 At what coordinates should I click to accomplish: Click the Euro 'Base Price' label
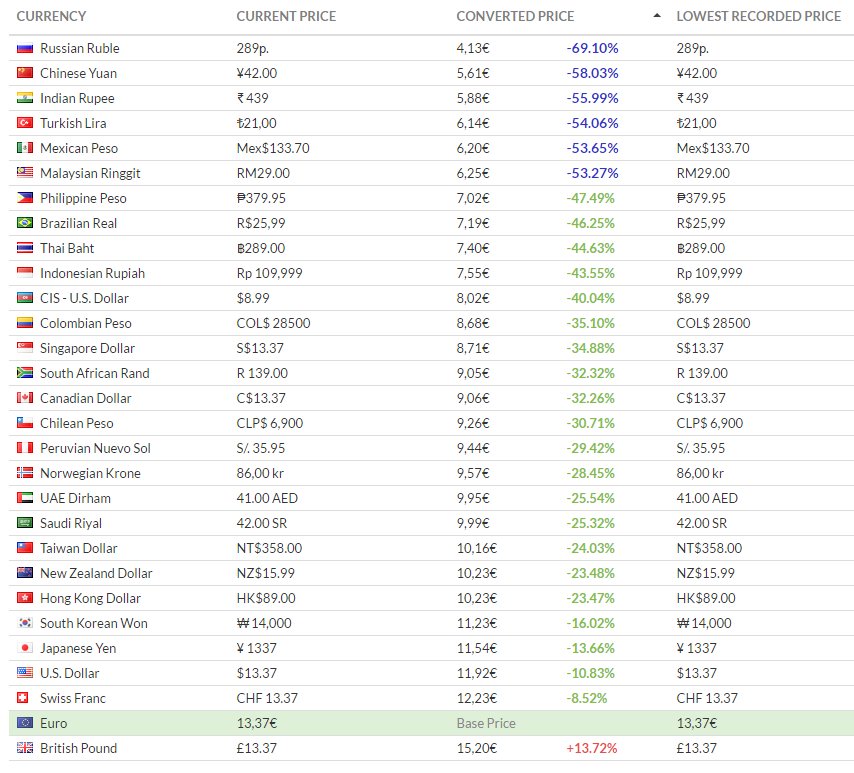coord(486,723)
